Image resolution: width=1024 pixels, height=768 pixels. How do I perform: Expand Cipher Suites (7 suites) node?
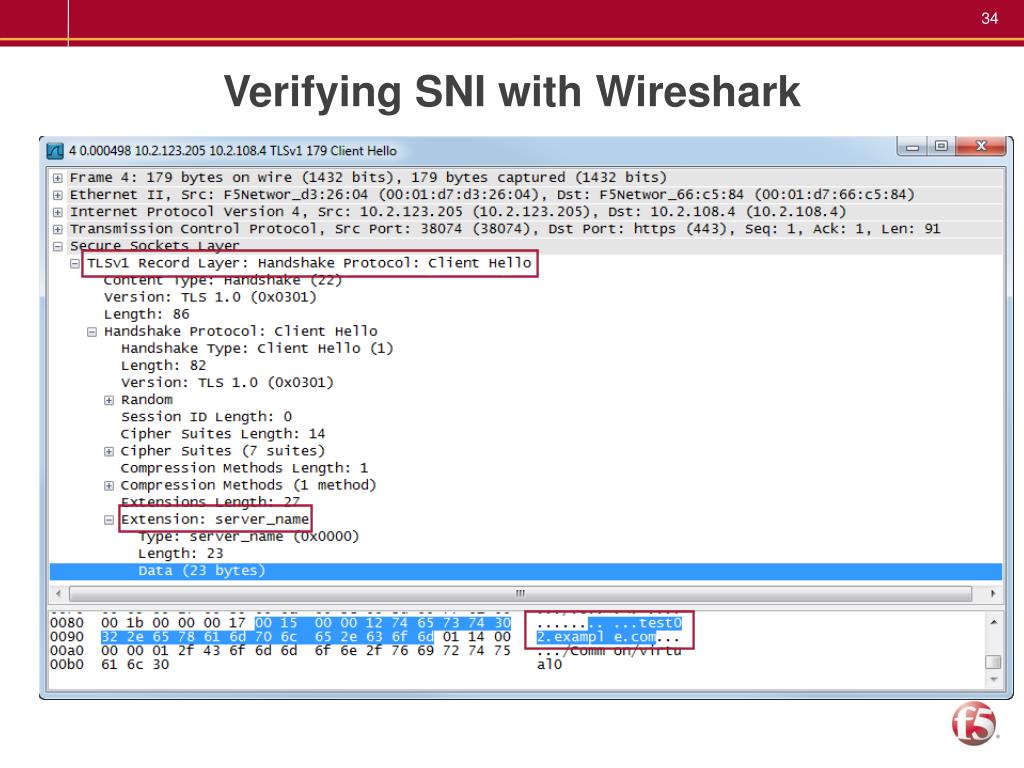[109, 451]
